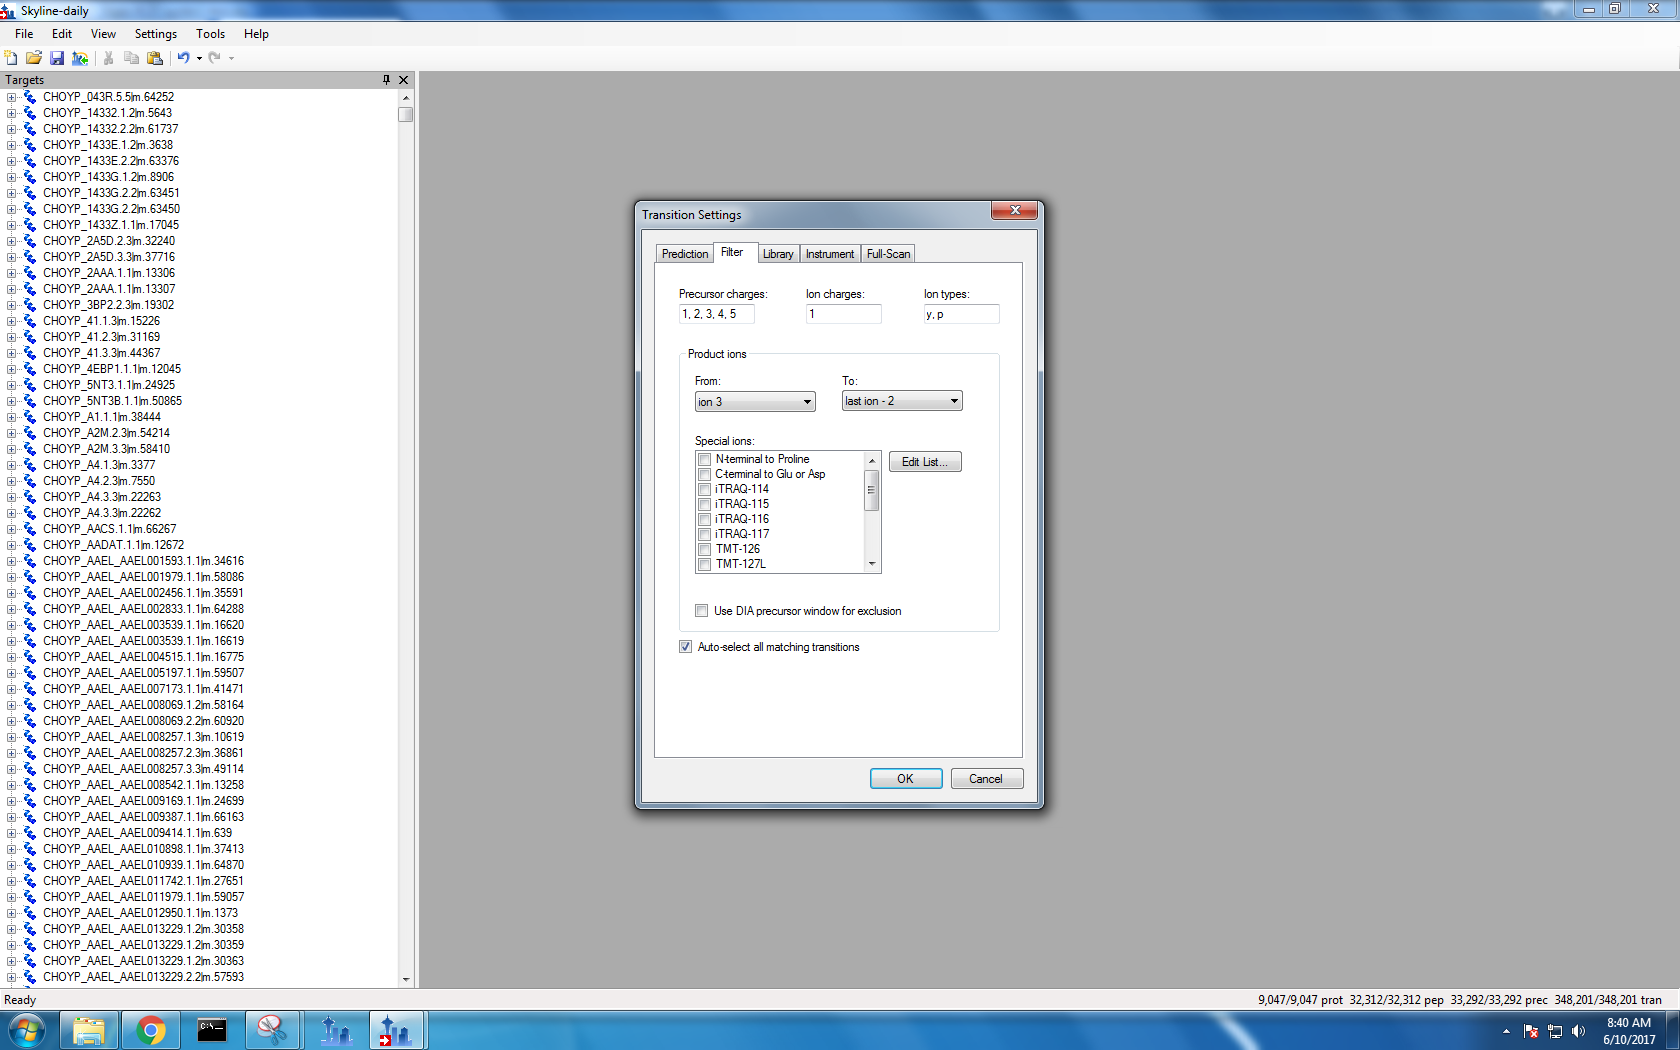Click the Save toolbar icon

click(x=57, y=58)
